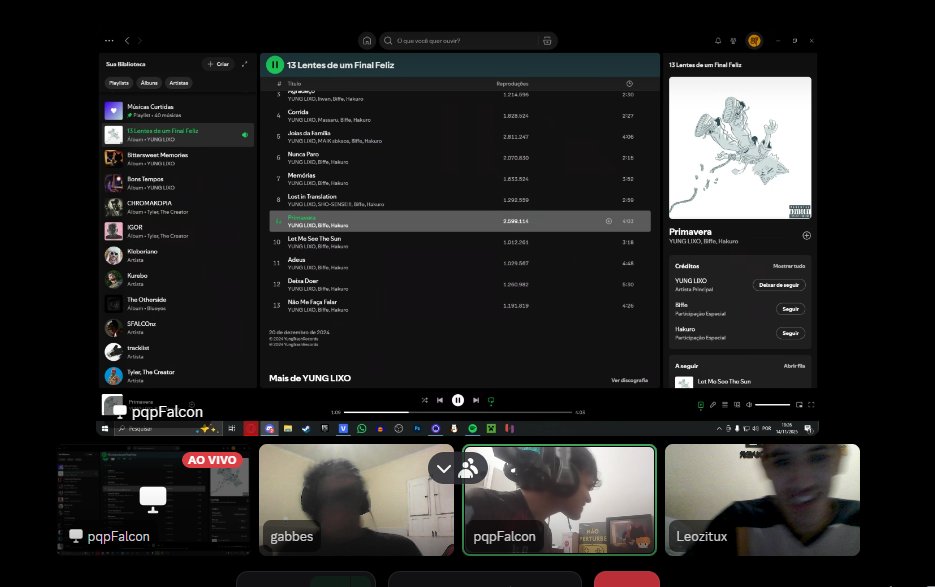Play the track Memórias
This screenshot has width=935, height=587.
(x=460, y=179)
